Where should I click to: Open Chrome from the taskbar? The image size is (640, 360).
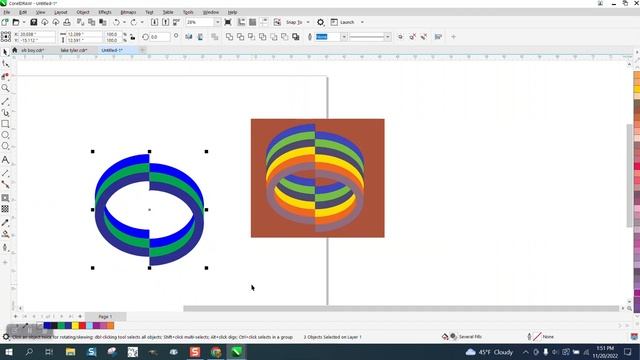click(216, 352)
